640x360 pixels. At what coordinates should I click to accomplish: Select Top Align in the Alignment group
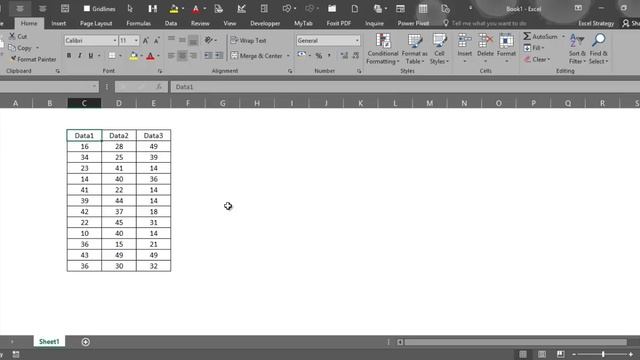[x=171, y=40]
